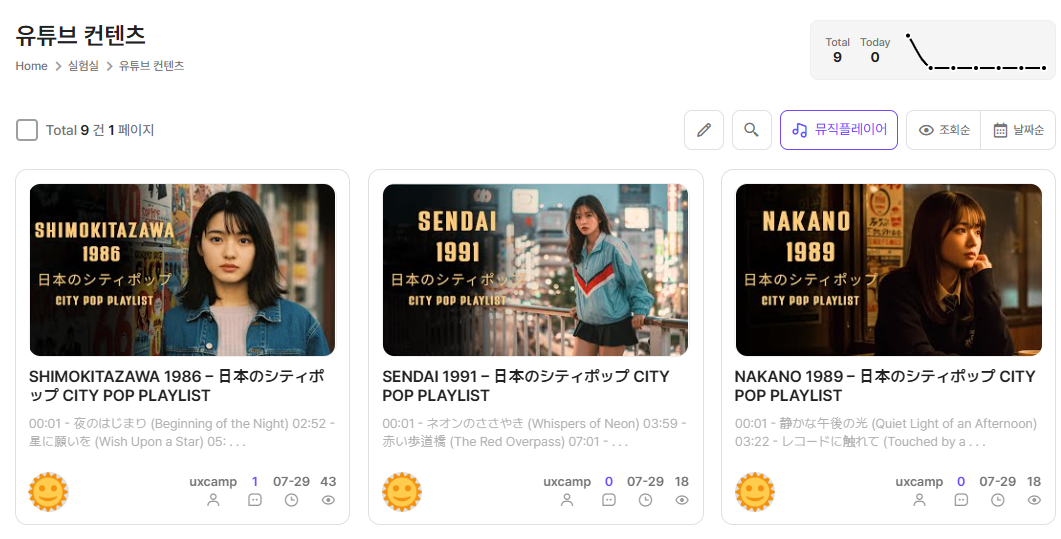Click the sun avatar on Nakano card
This screenshot has height=539, width=1061.
coord(755,492)
